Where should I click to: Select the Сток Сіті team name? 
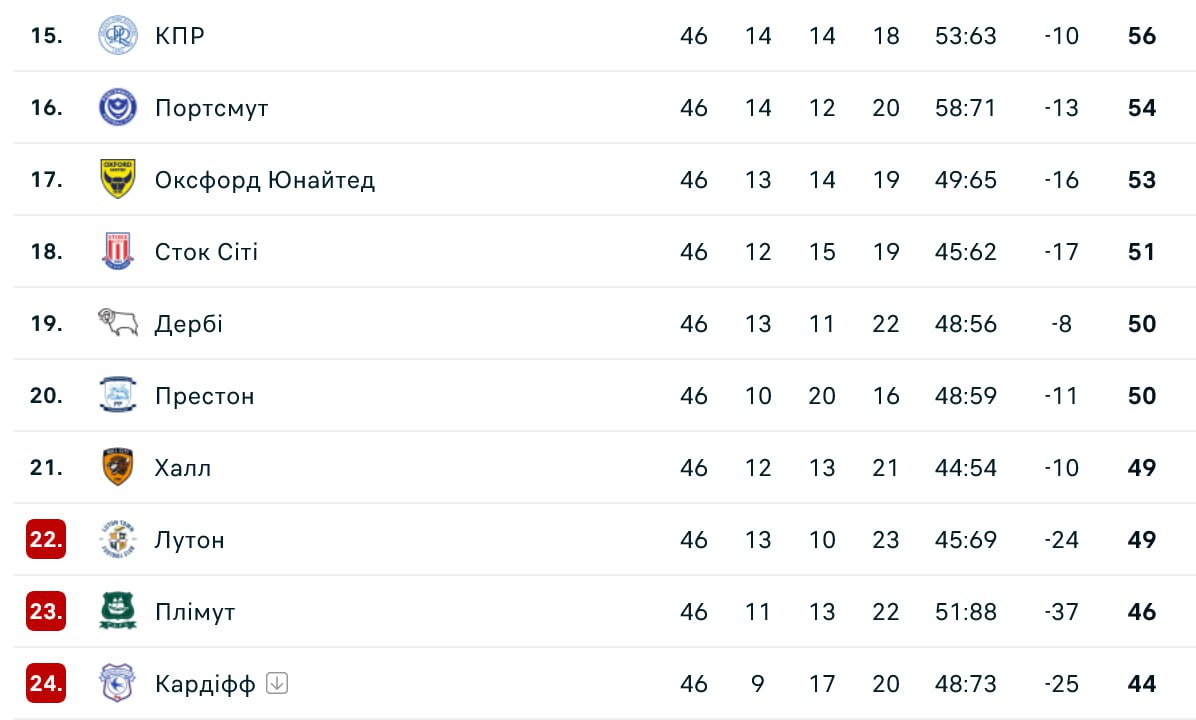click(206, 252)
